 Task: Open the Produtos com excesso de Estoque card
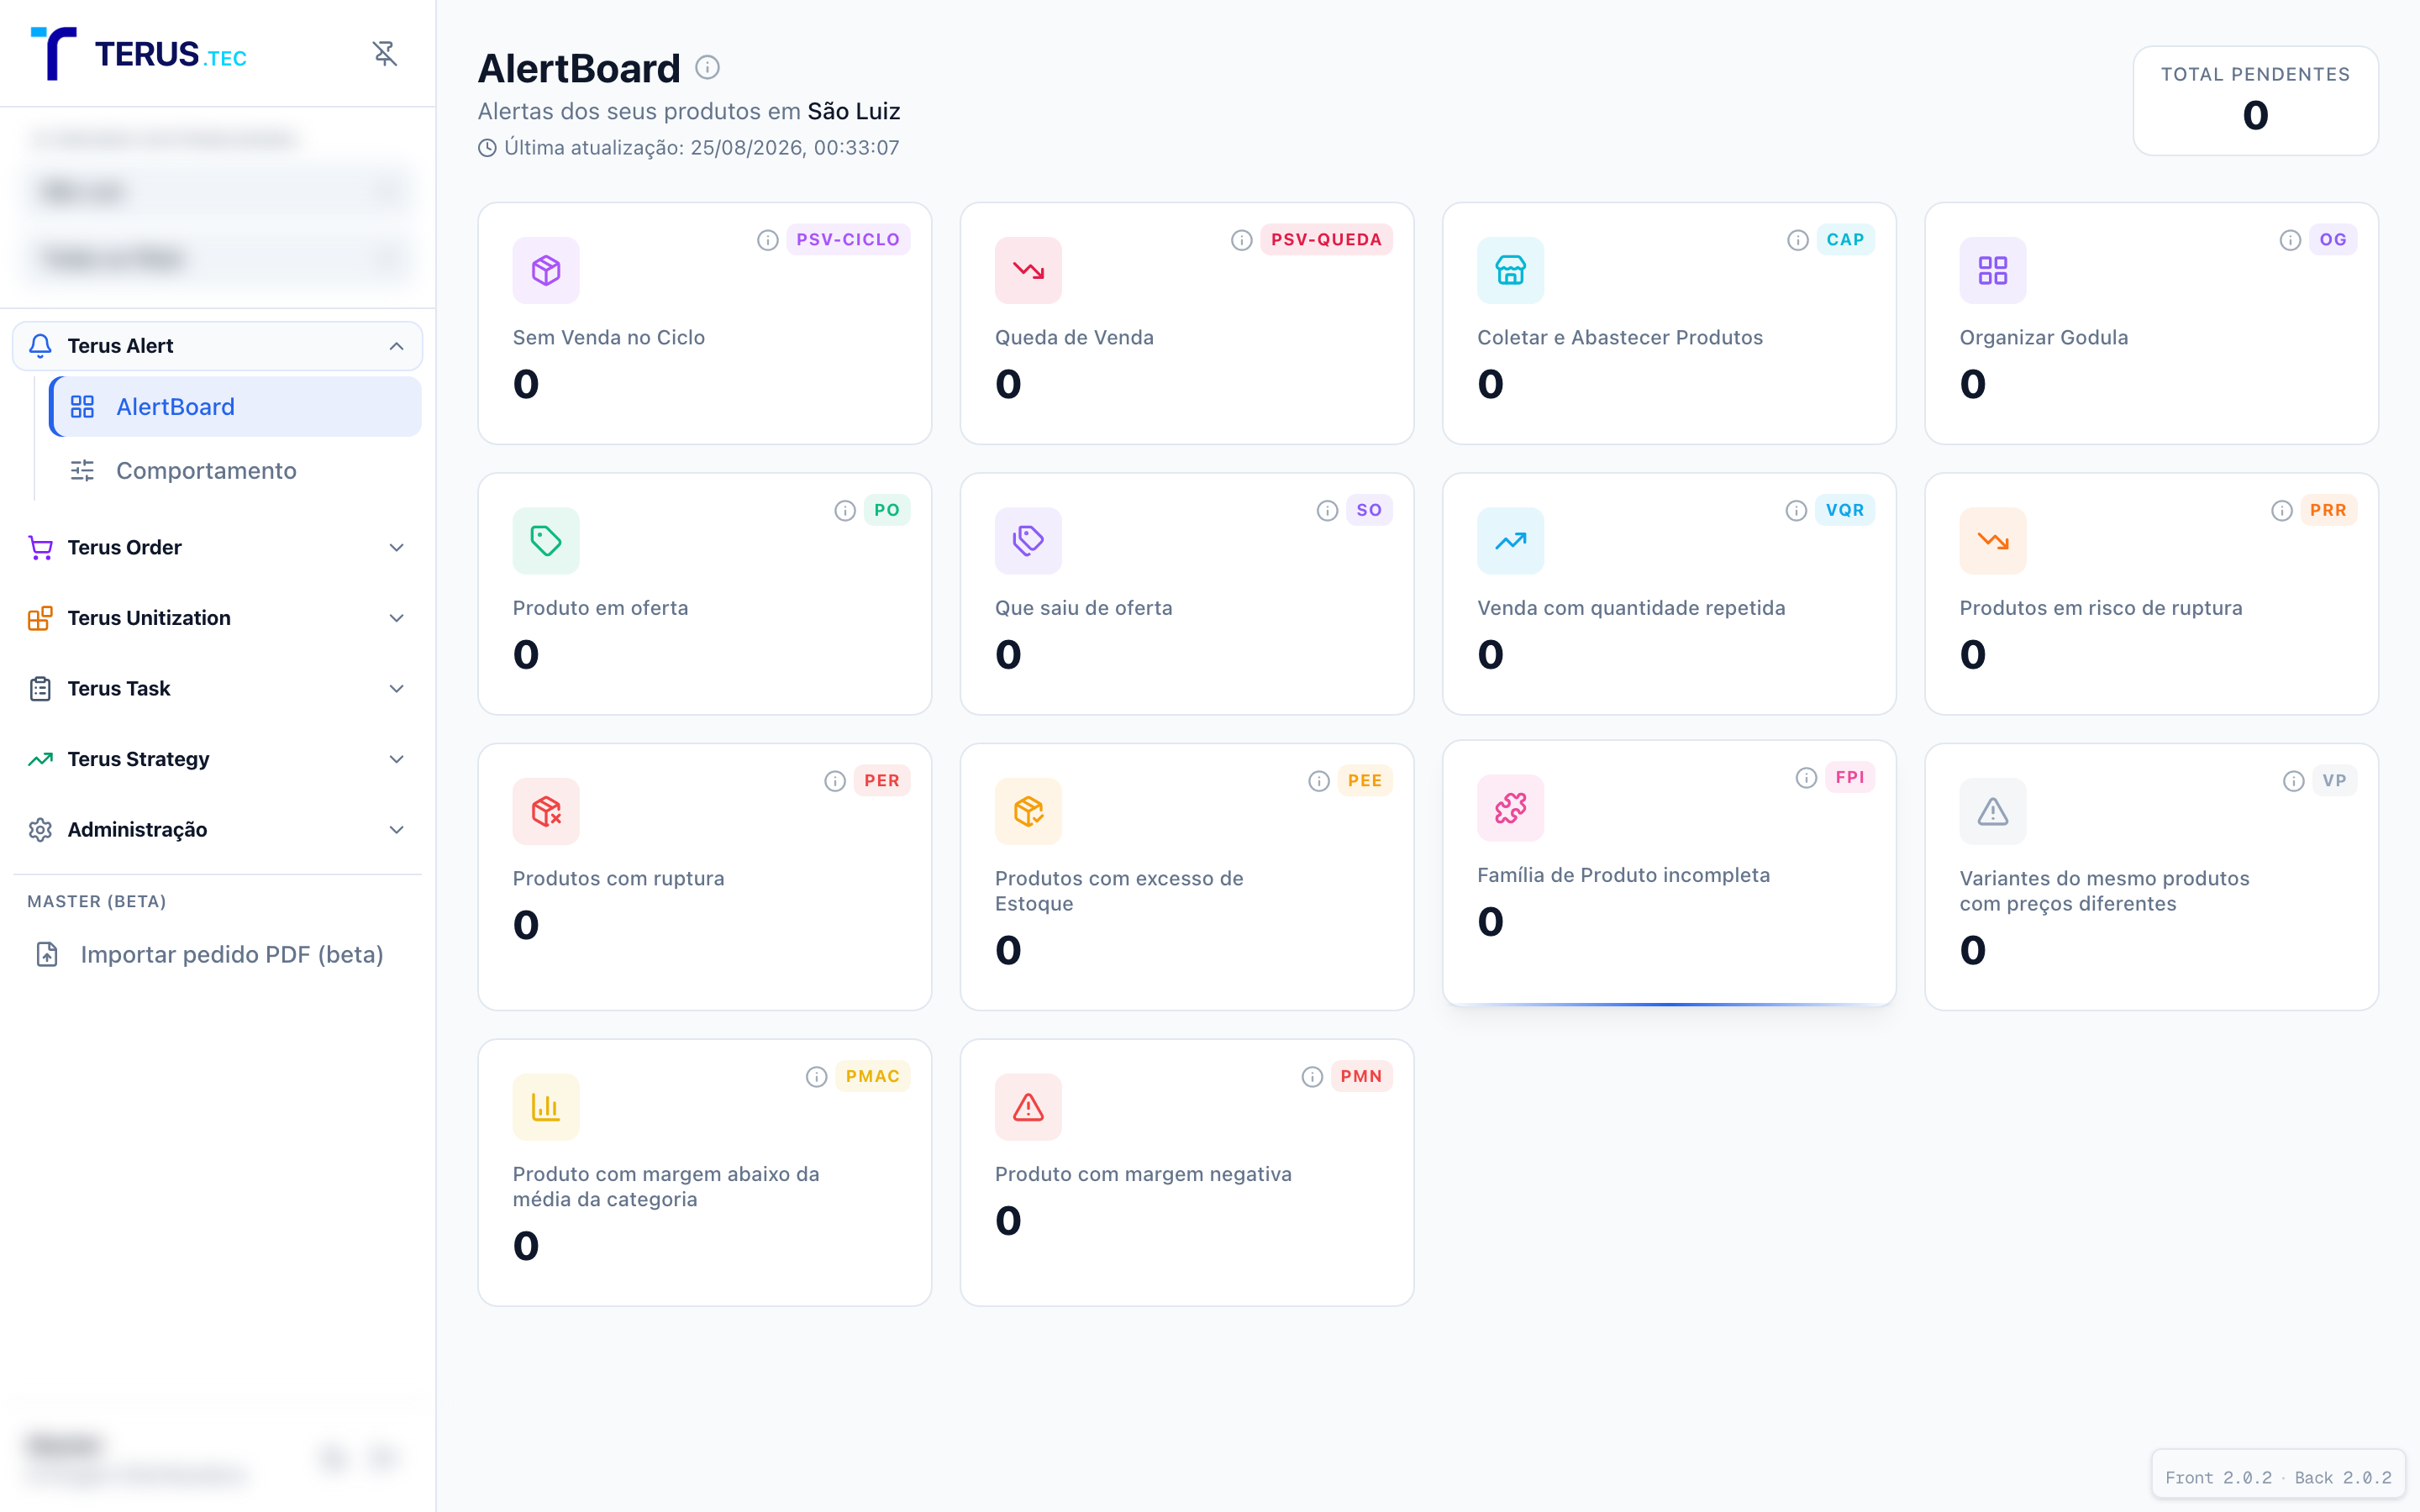pyautogui.click(x=1187, y=877)
